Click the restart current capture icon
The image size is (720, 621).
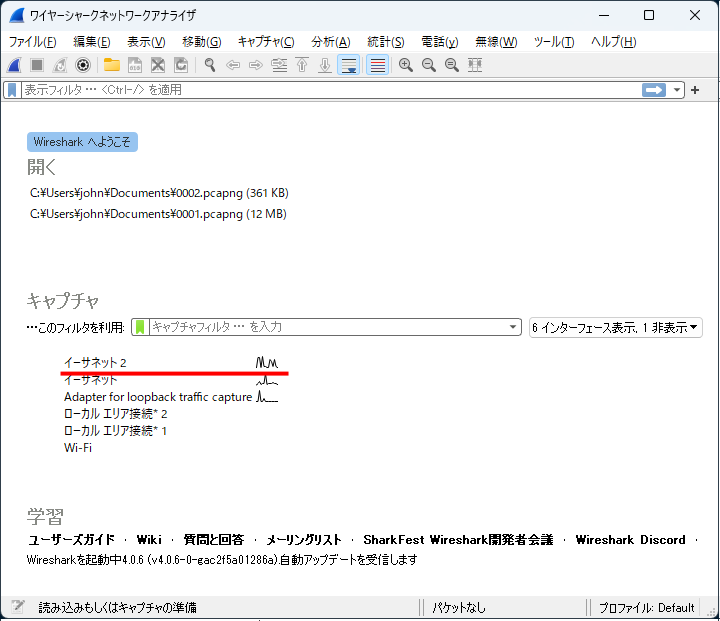coord(60,65)
